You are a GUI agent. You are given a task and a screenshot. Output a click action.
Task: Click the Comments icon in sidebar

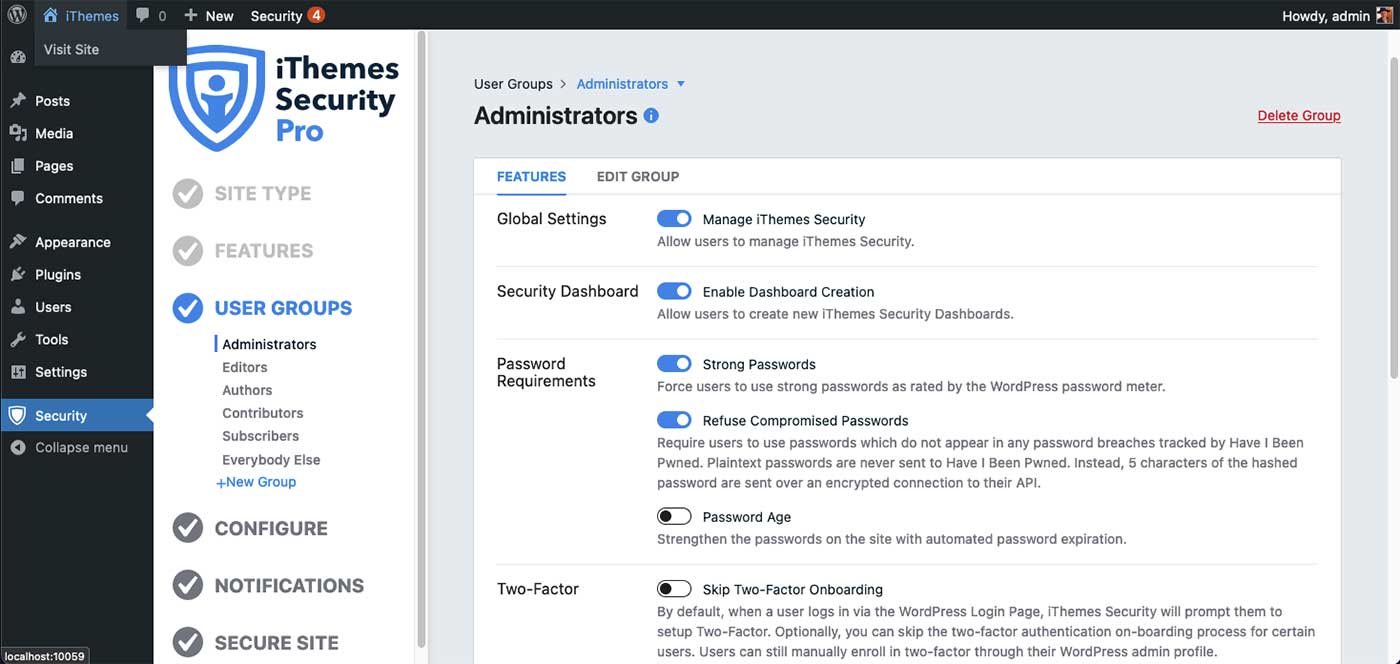18,198
